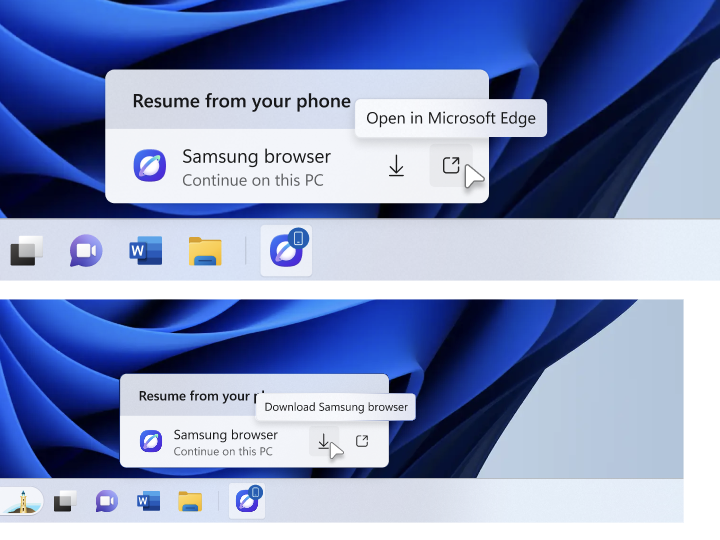Click the lighthouse search highlight on the lower taskbar
Screen dimensions: 720x540
[23, 501]
